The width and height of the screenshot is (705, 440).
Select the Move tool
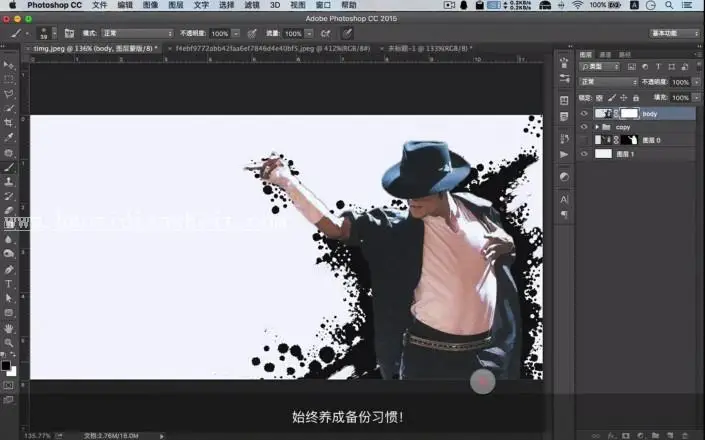pos(9,65)
